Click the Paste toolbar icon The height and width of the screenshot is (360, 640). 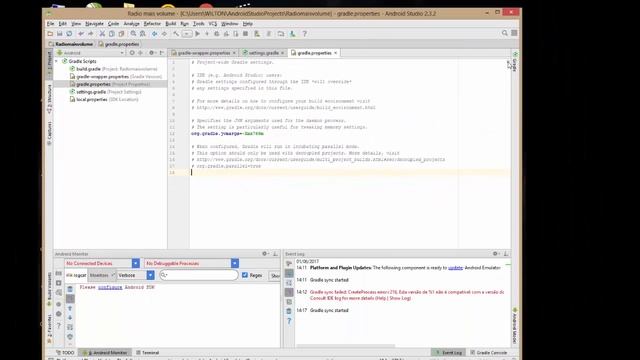(x=121, y=34)
